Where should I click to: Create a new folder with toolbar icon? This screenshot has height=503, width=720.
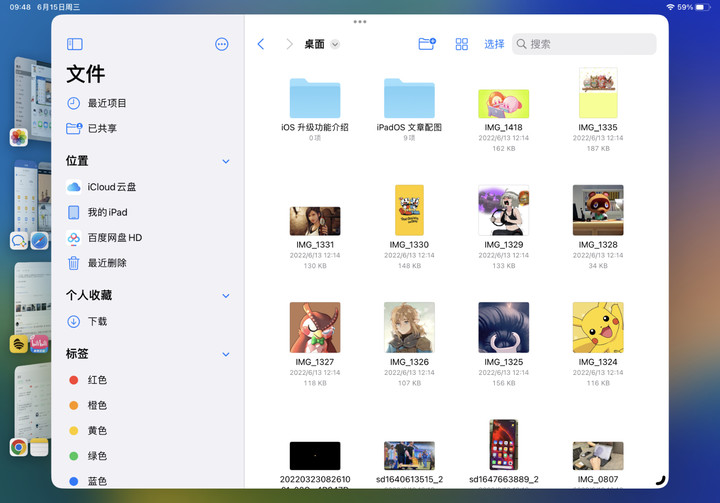point(427,44)
